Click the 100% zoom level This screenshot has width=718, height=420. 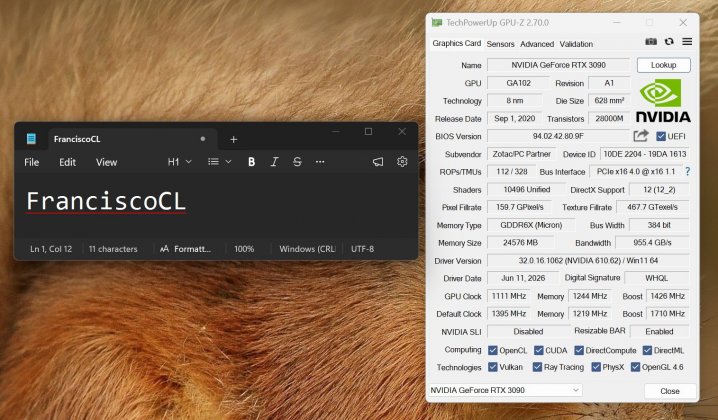[244, 249]
